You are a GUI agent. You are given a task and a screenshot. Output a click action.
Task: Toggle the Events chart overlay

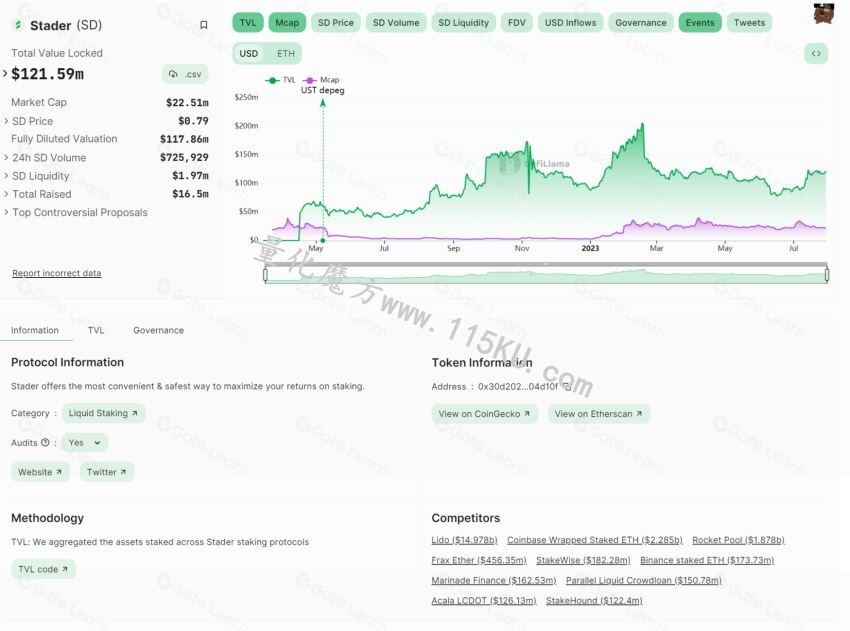pyautogui.click(x=700, y=23)
